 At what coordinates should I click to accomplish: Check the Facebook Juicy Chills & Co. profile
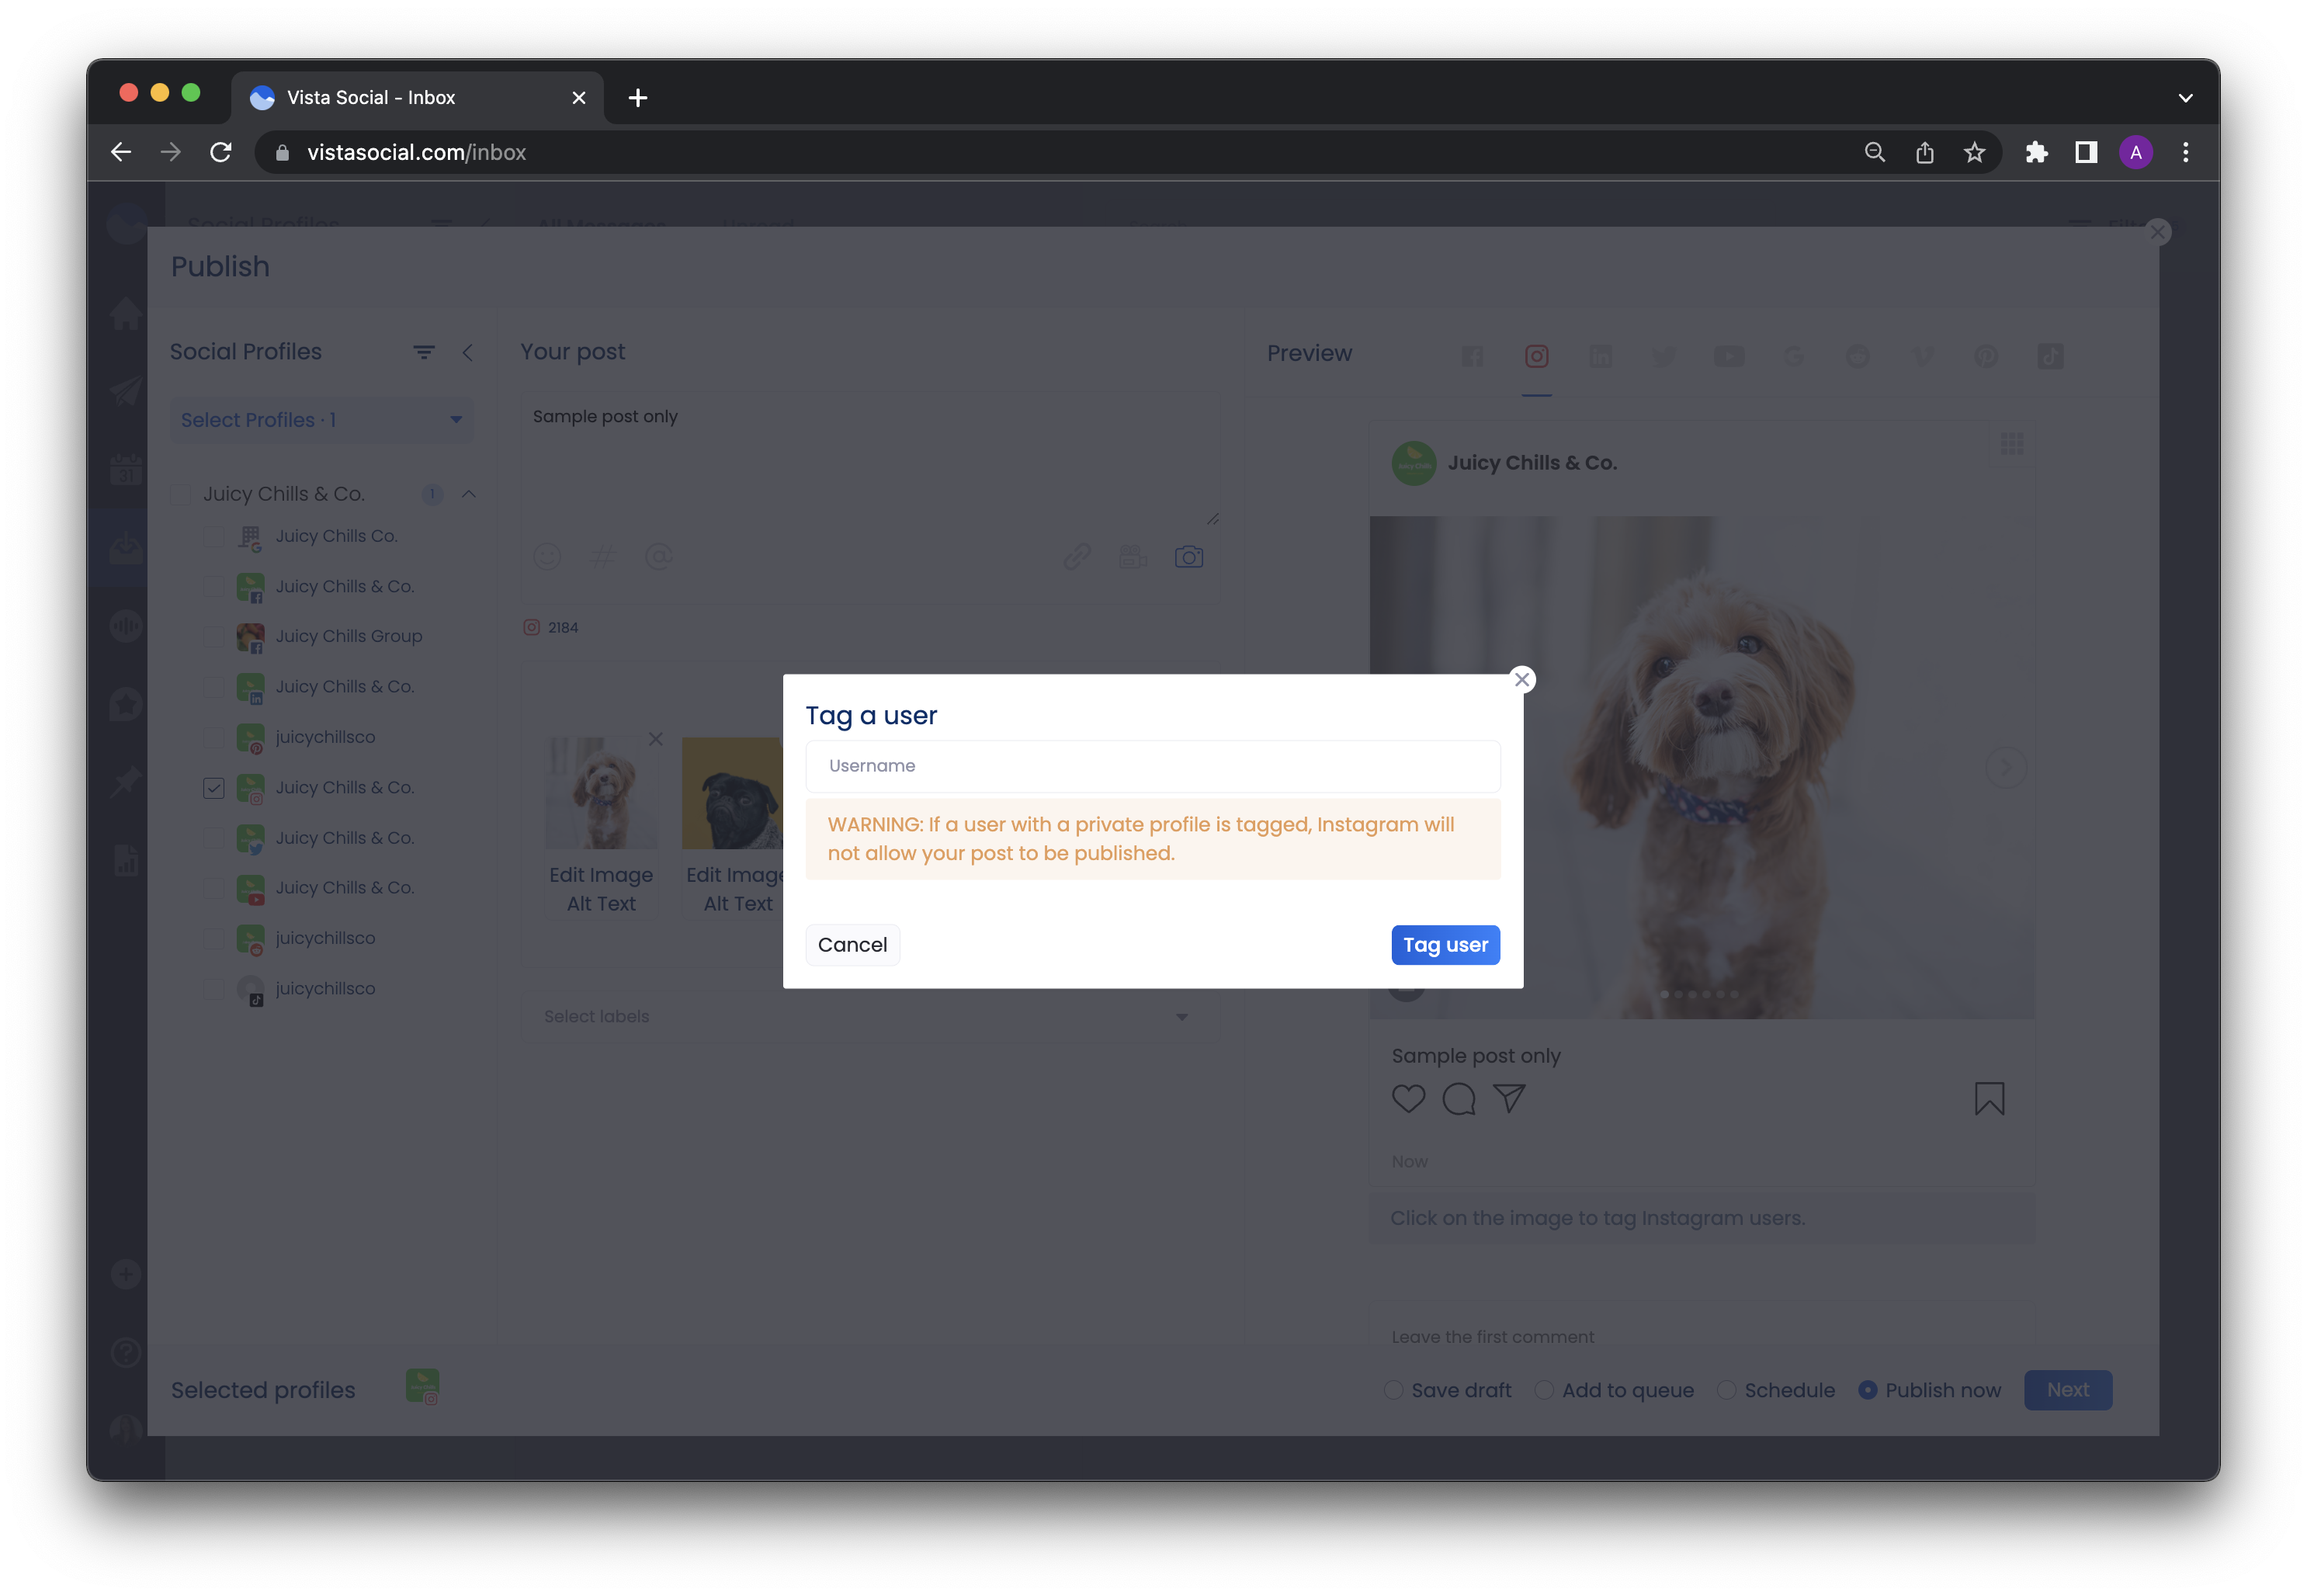click(x=214, y=586)
